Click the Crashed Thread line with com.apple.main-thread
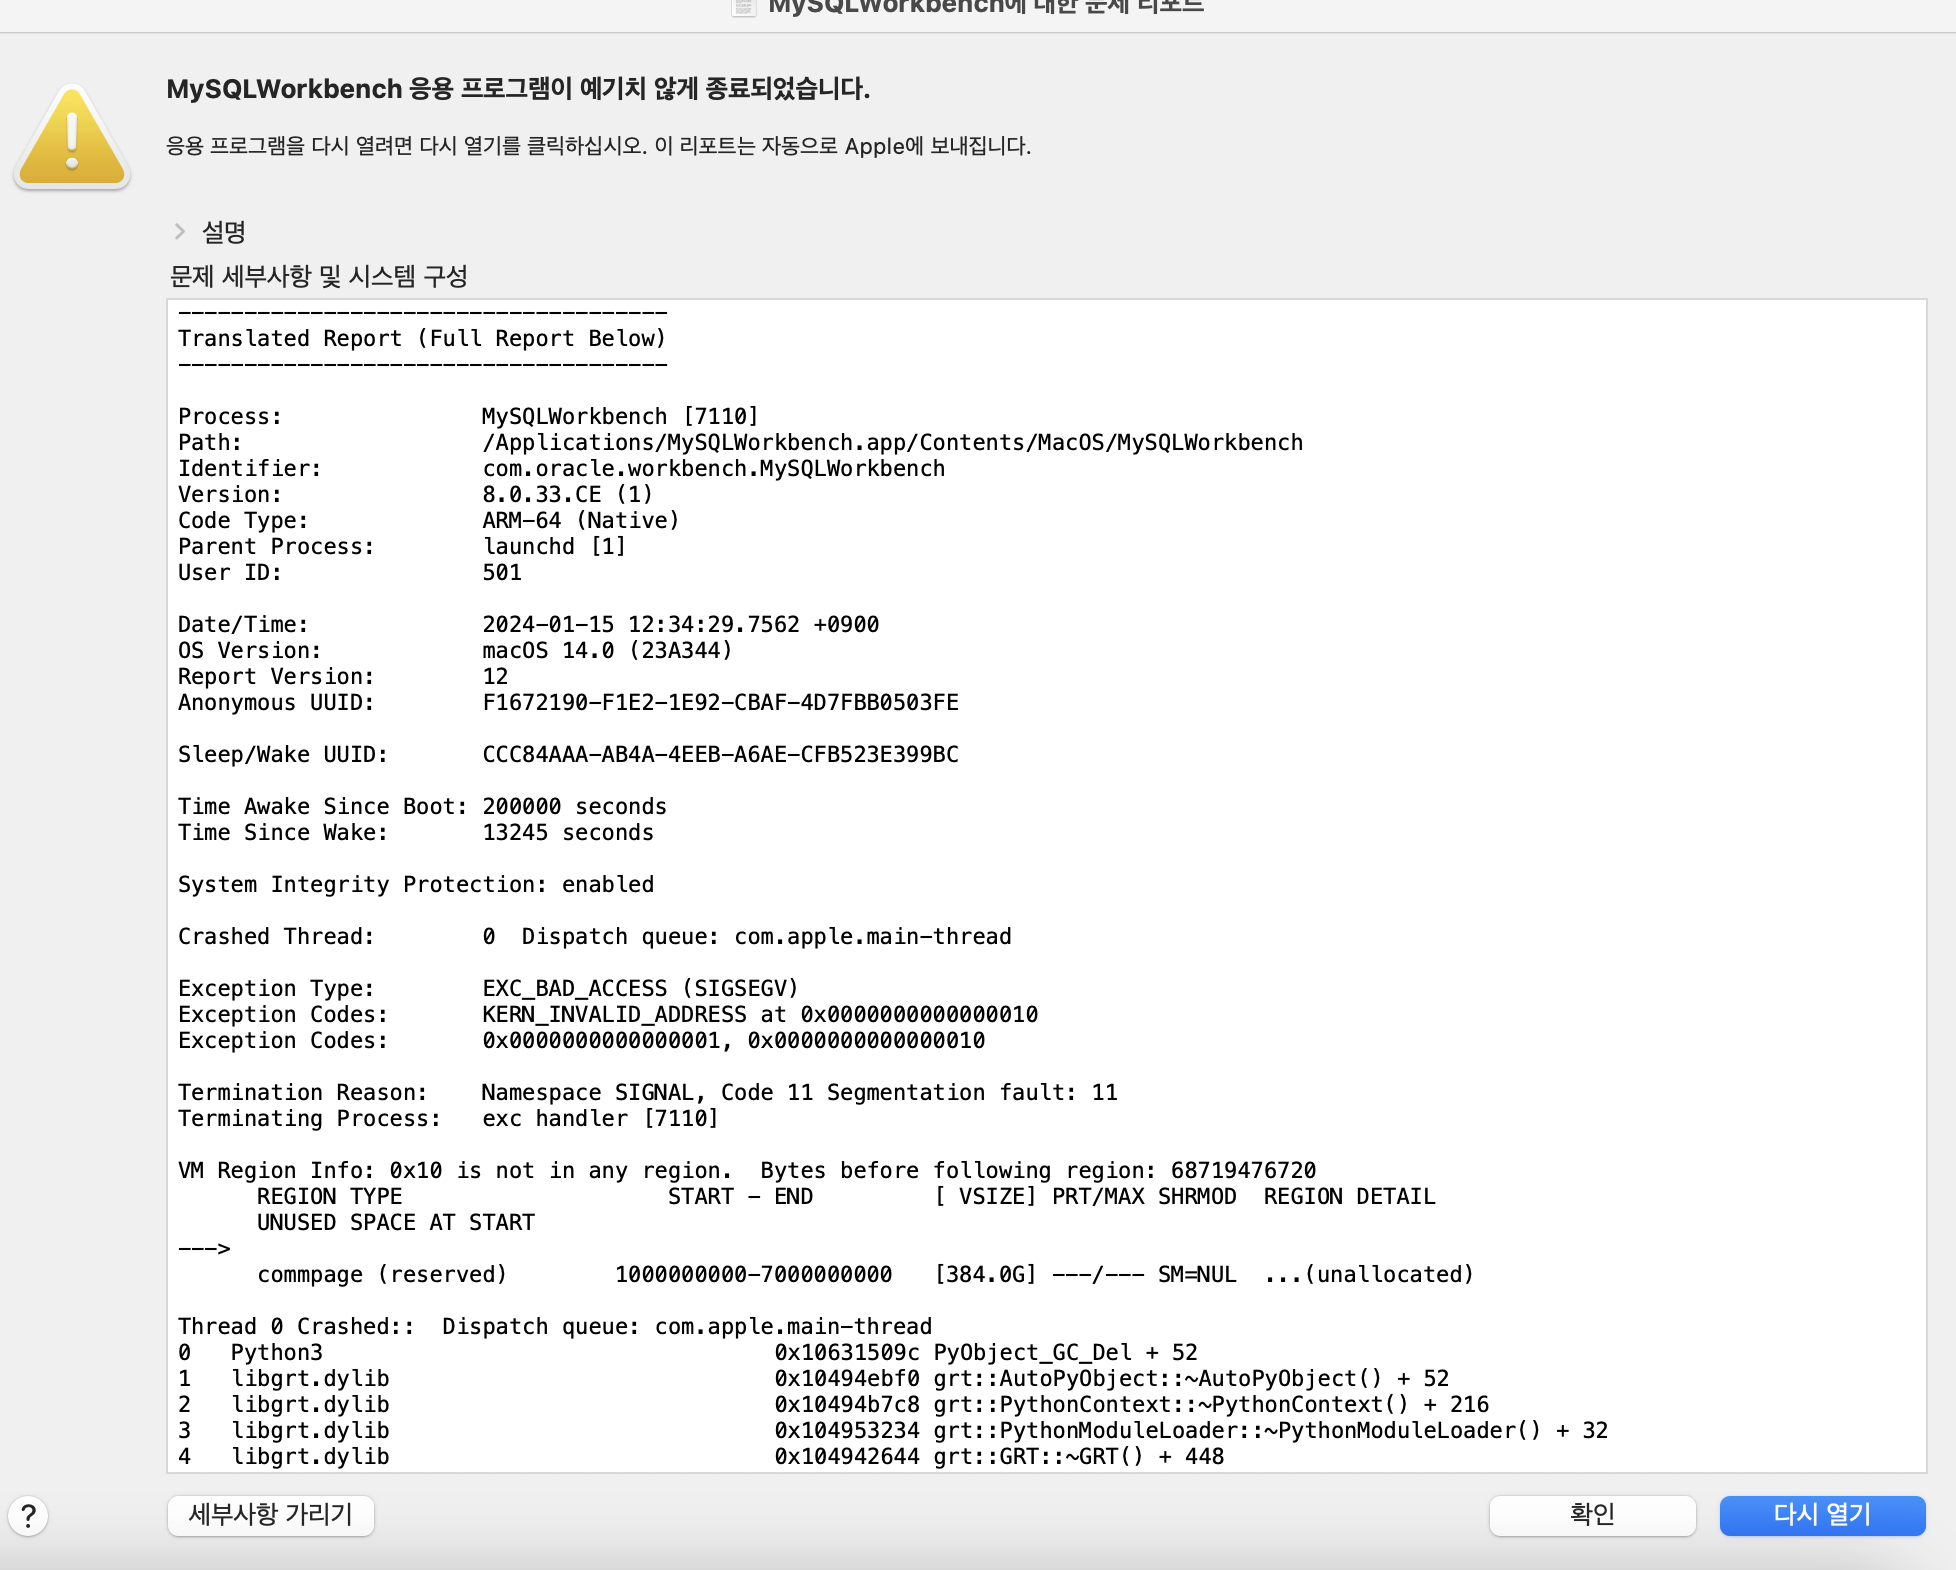The height and width of the screenshot is (1570, 1956). tap(595, 937)
